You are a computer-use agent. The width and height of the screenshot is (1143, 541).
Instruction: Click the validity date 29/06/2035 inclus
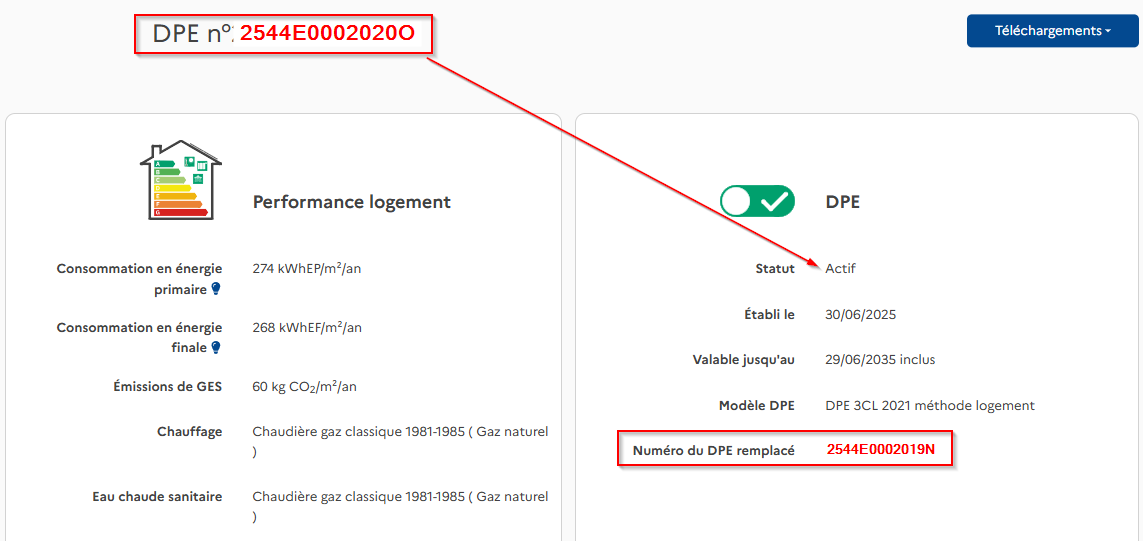point(880,359)
